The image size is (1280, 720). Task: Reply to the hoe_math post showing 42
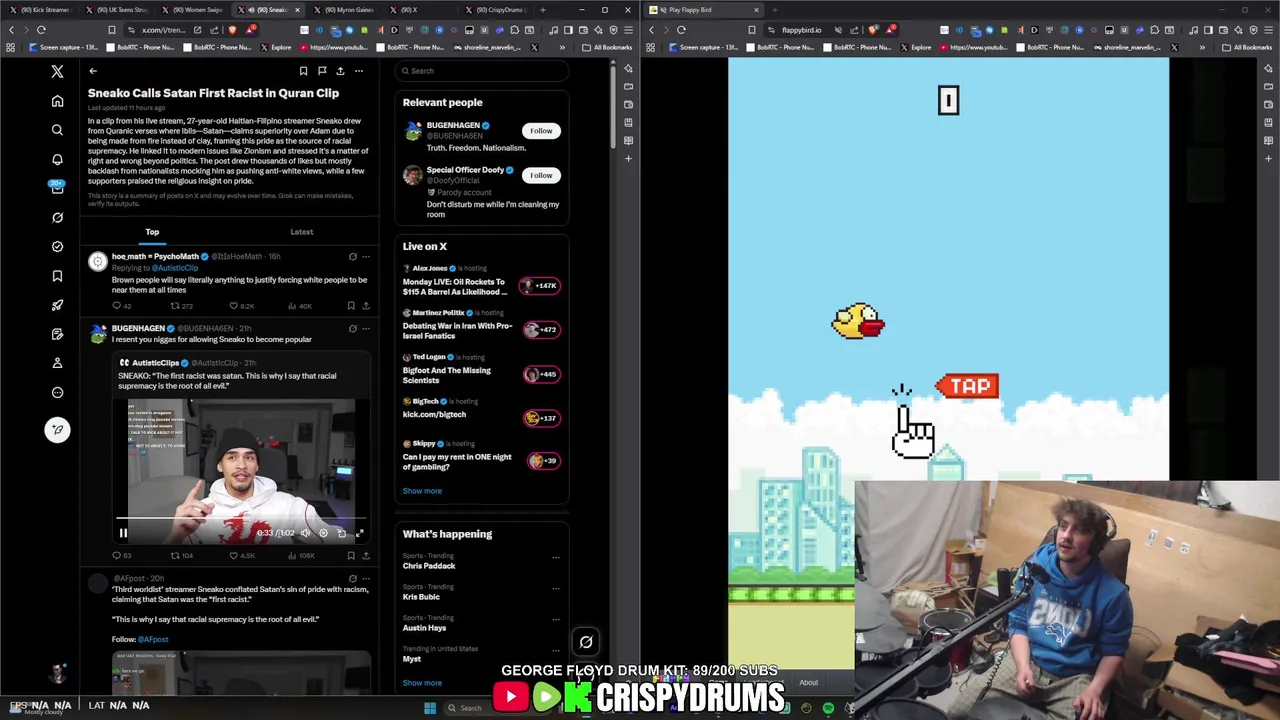[121, 306]
